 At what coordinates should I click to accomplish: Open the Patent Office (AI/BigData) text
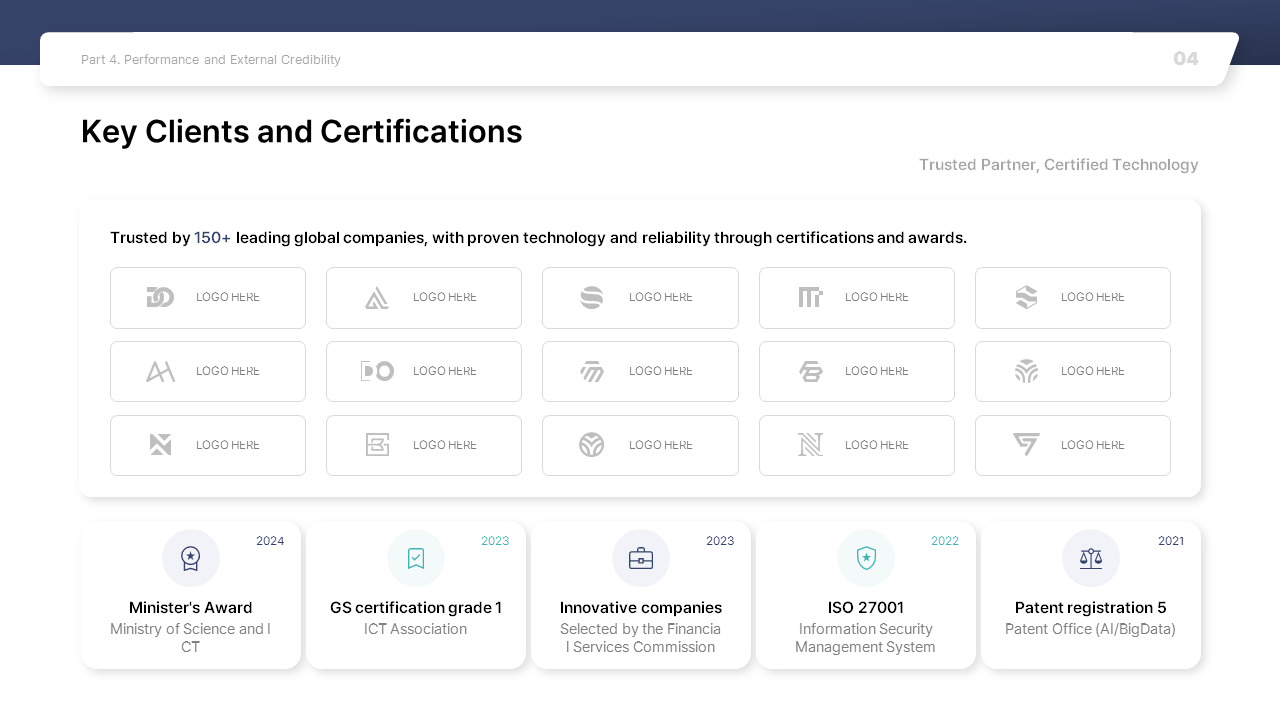point(1091,629)
